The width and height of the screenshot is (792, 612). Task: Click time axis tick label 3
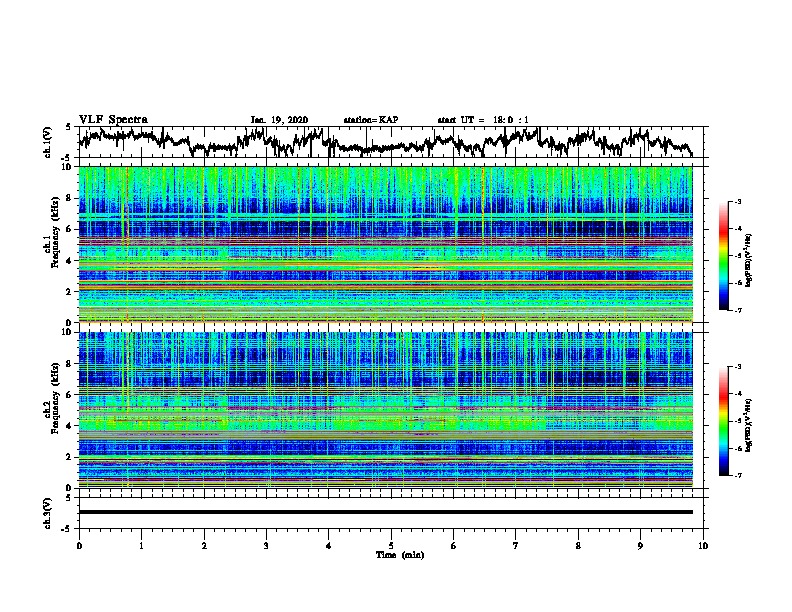(267, 546)
